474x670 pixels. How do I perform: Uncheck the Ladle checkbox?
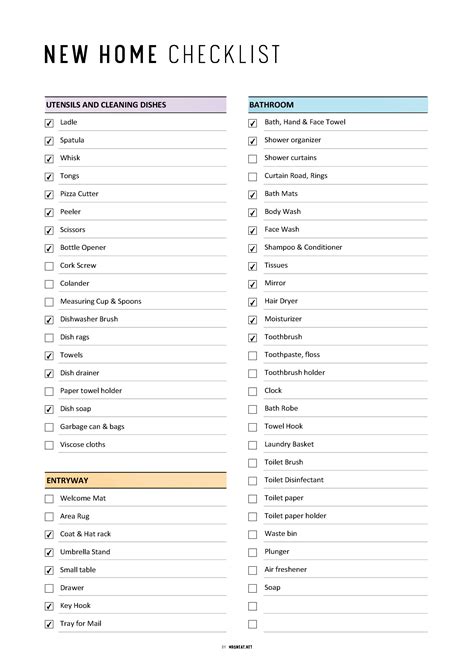click(49, 123)
